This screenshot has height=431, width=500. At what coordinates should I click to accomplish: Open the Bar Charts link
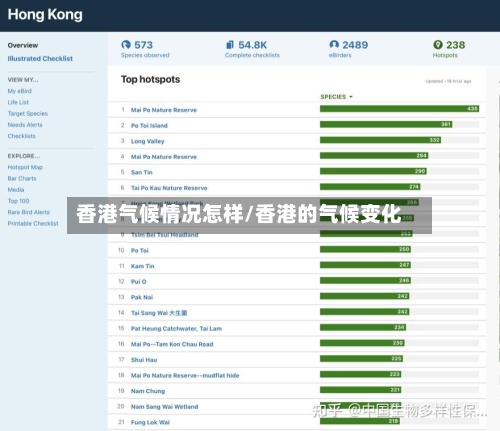22,179
